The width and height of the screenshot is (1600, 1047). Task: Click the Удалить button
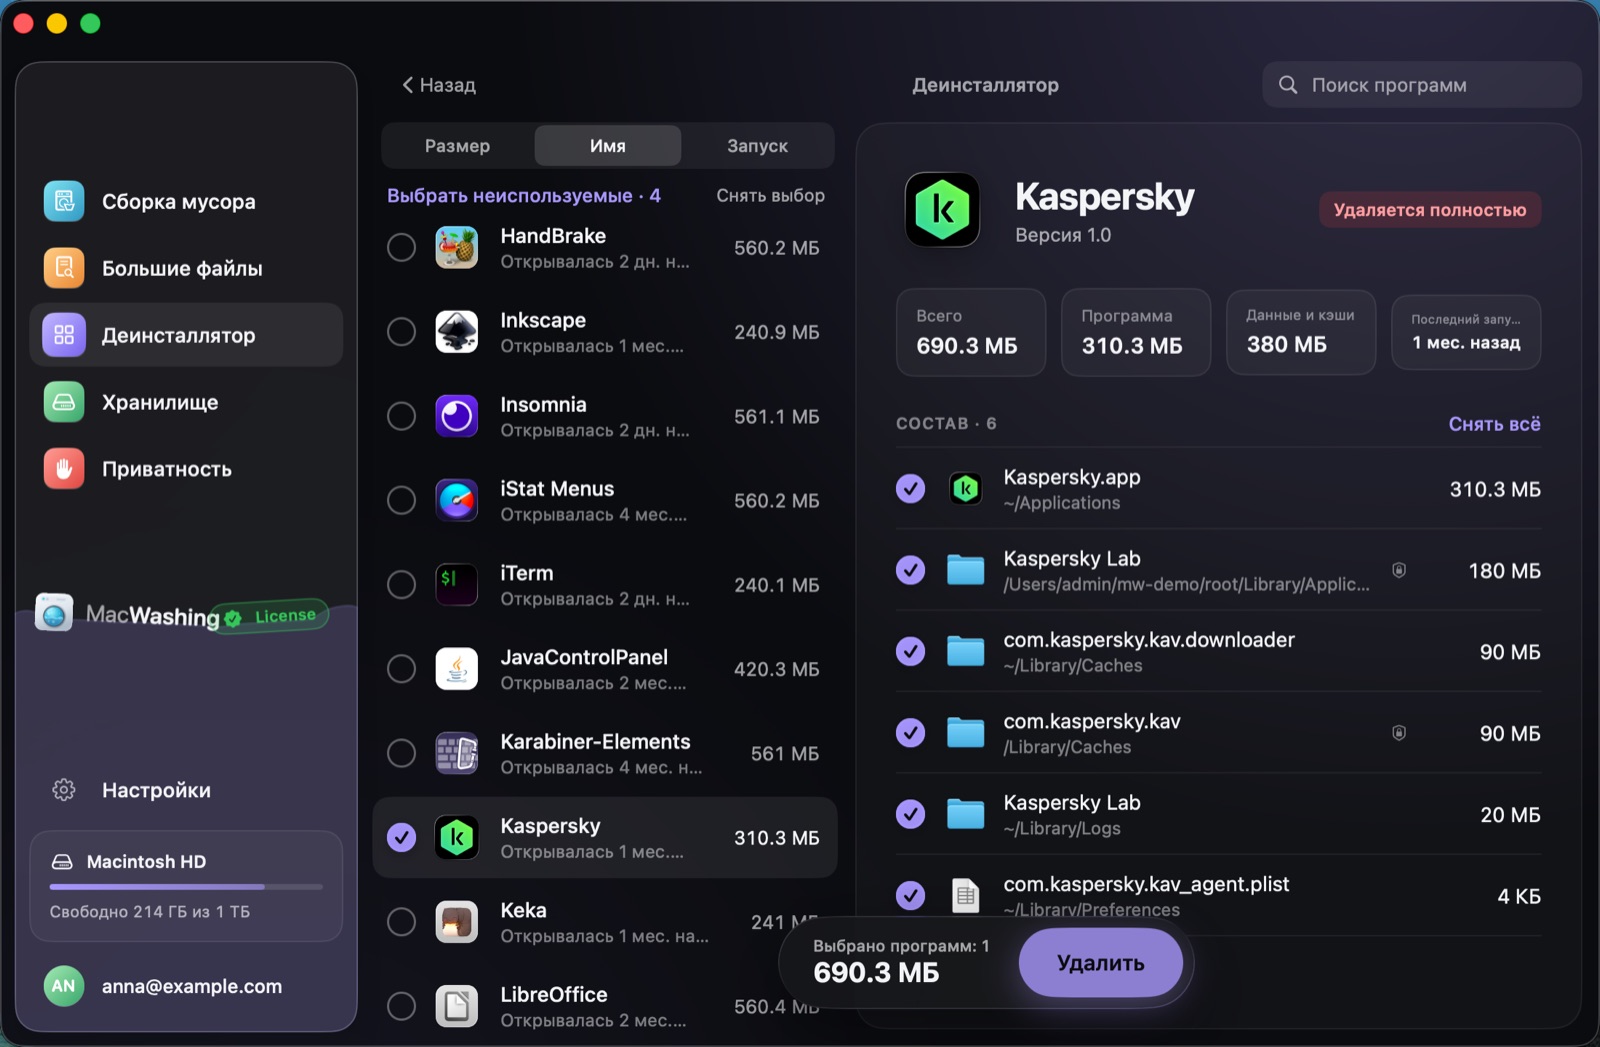1100,963
